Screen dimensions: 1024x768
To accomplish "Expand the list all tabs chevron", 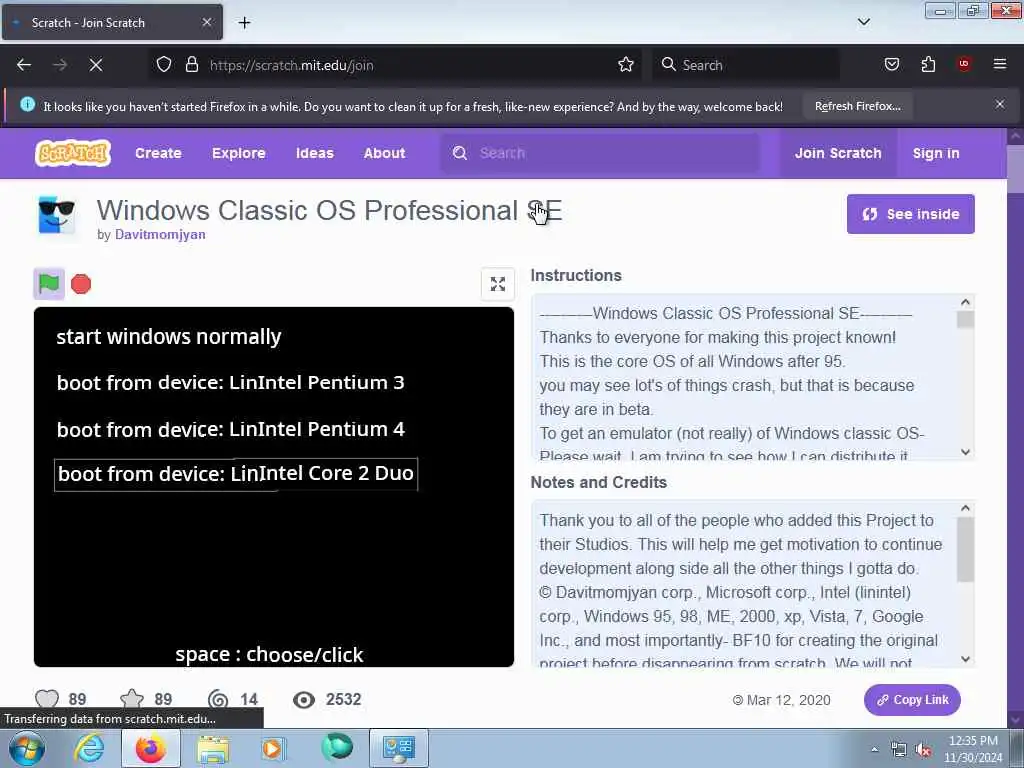I will pyautogui.click(x=863, y=22).
